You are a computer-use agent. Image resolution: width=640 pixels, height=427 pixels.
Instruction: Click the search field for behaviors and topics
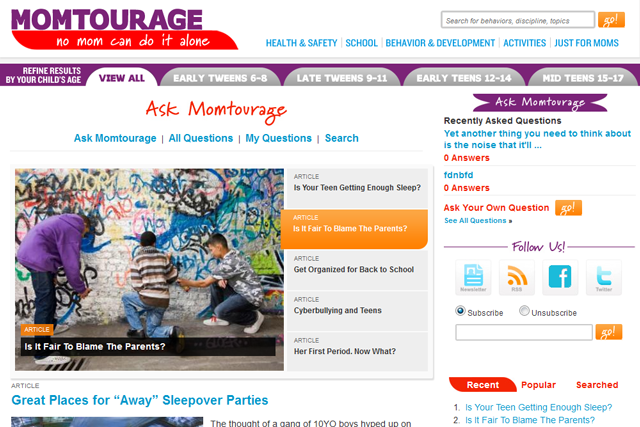coord(518,20)
